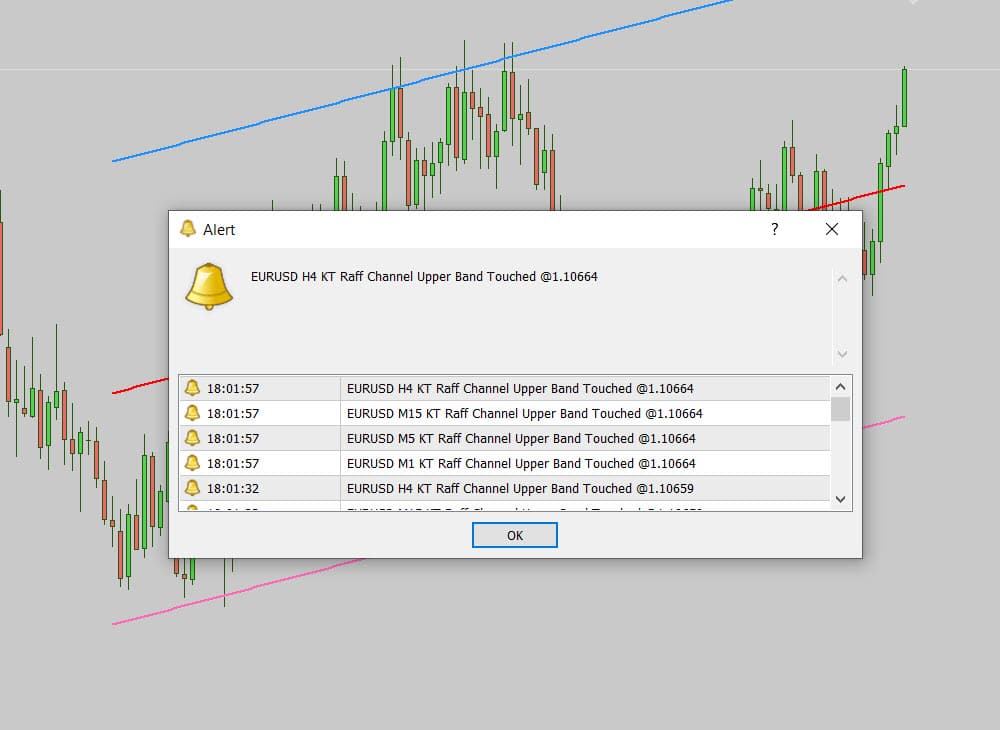This screenshot has width=1000, height=730.
Task: Click the bell icon in the Alert title bar
Action: click(x=188, y=230)
